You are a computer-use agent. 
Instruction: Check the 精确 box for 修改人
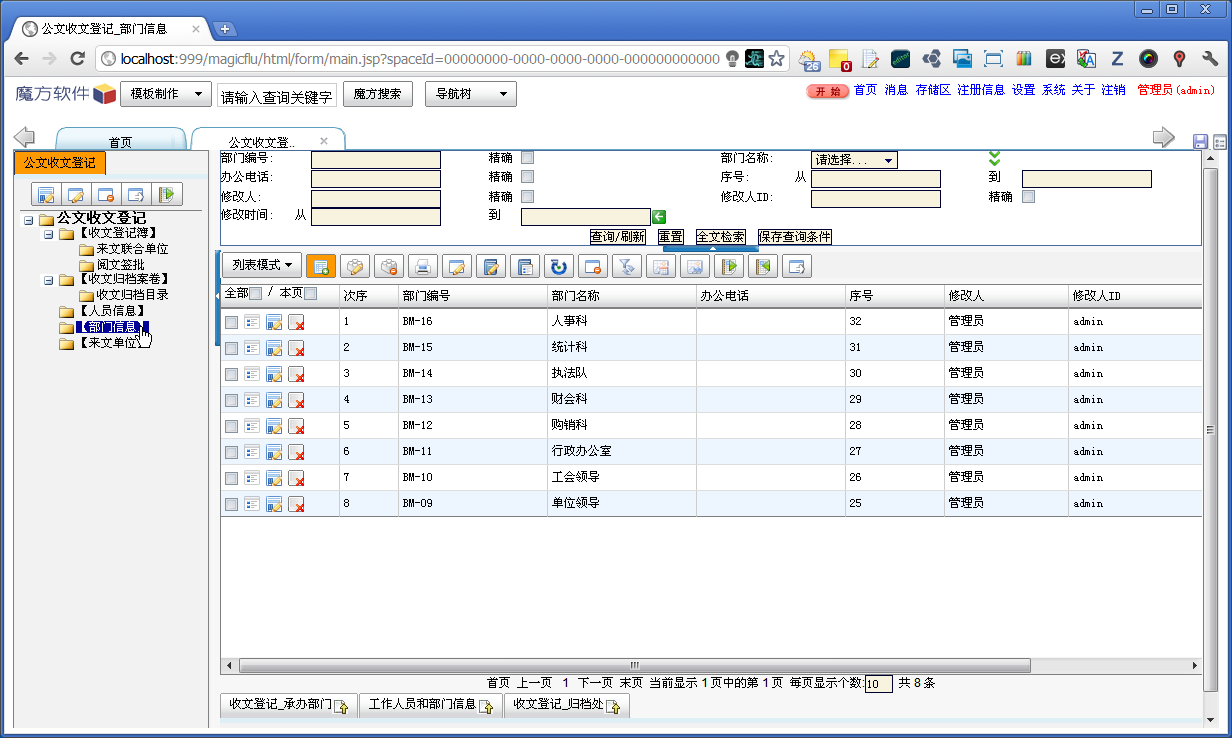[x=527, y=197]
